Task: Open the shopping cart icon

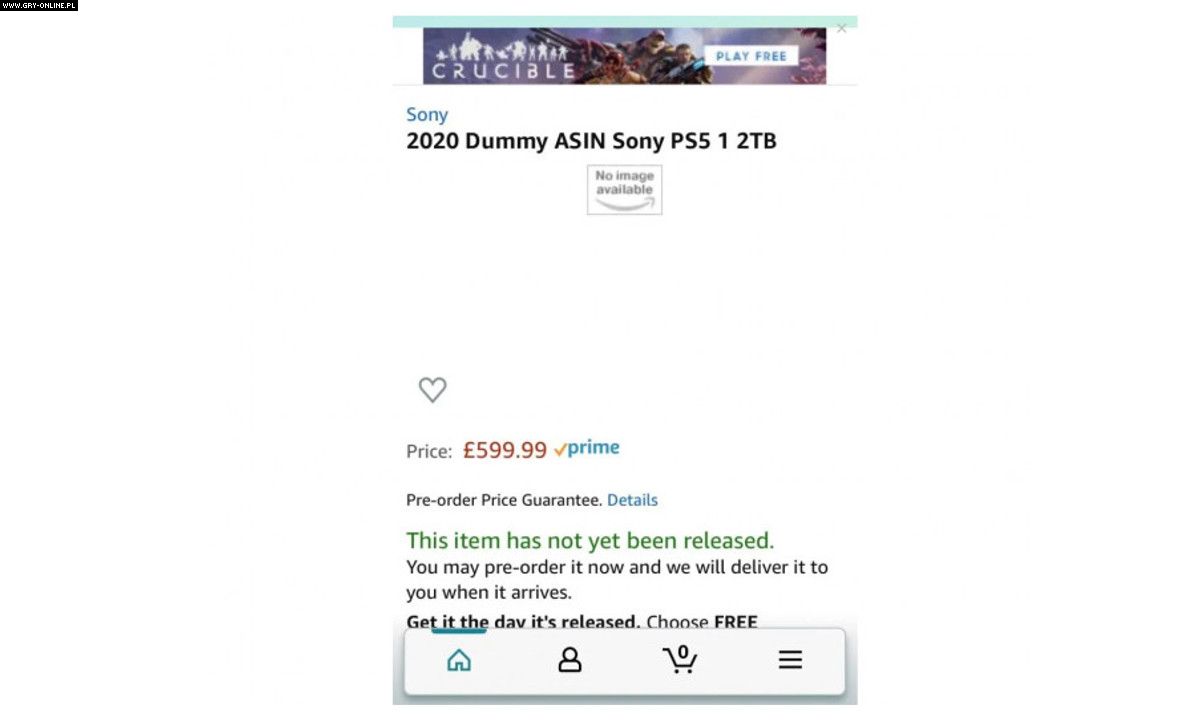Action: pyautogui.click(x=680, y=660)
